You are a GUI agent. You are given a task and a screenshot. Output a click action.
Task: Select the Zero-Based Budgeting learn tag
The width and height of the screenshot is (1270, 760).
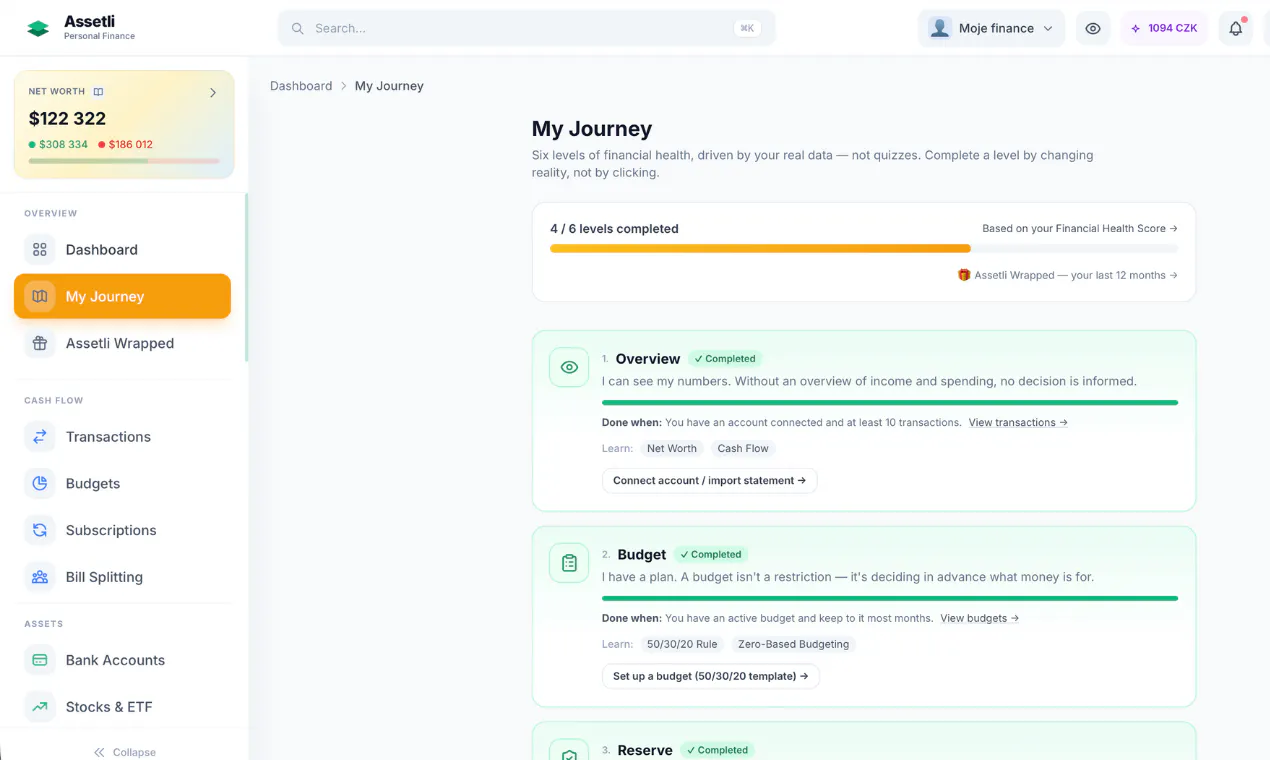(794, 644)
